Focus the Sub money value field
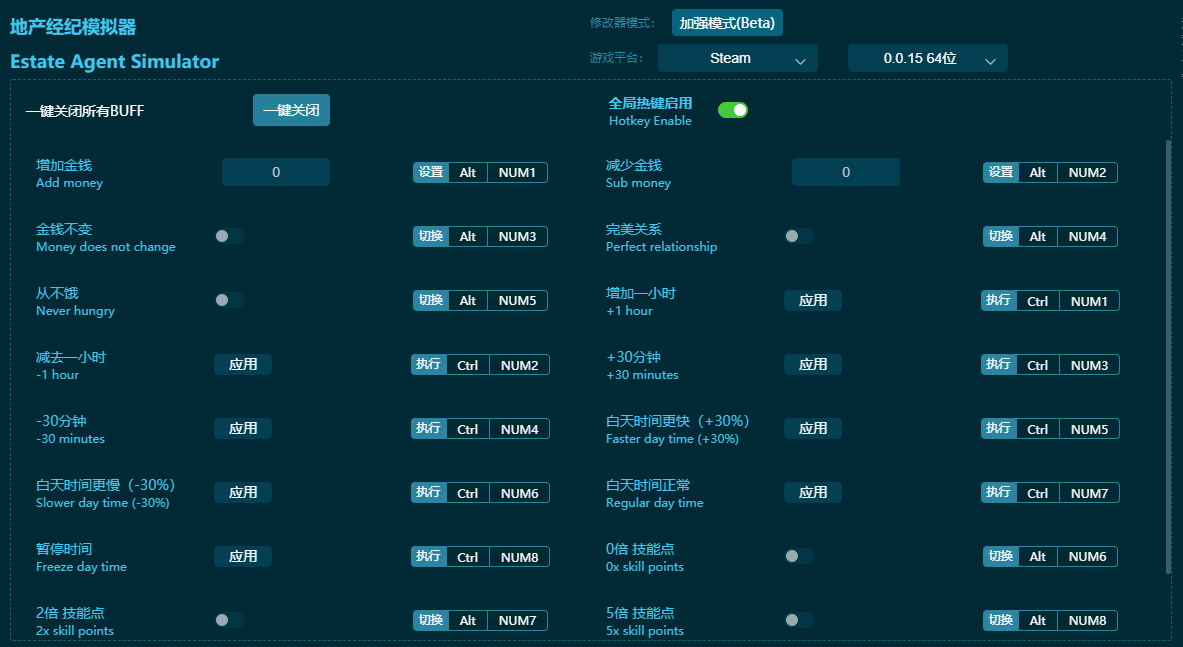Image resolution: width=1183 pixels, height=647 pixels. [x=845, y=172]
